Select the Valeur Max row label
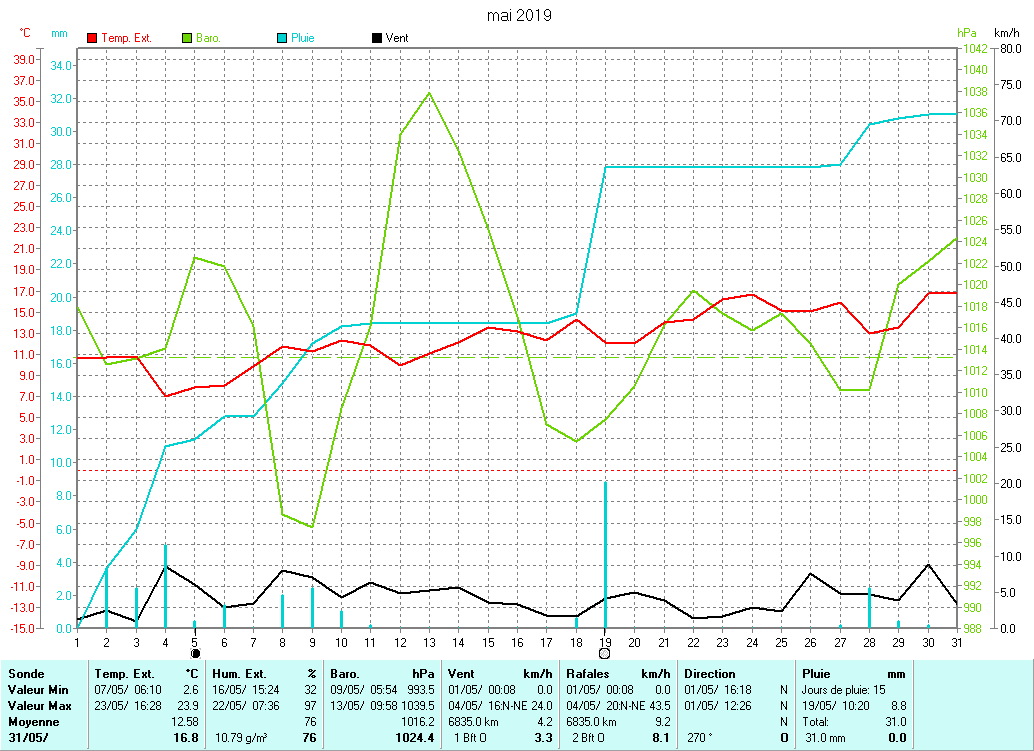 tap(40, 705)
